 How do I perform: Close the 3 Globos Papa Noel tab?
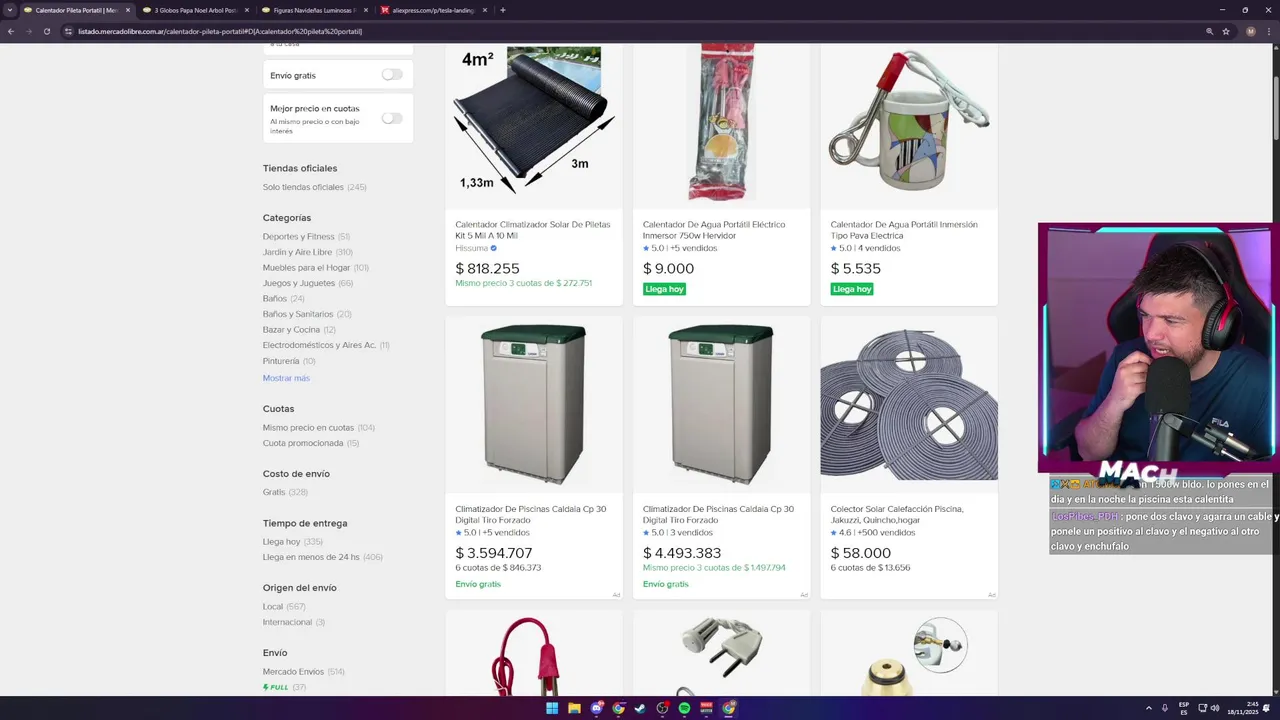tap(247, 10)
